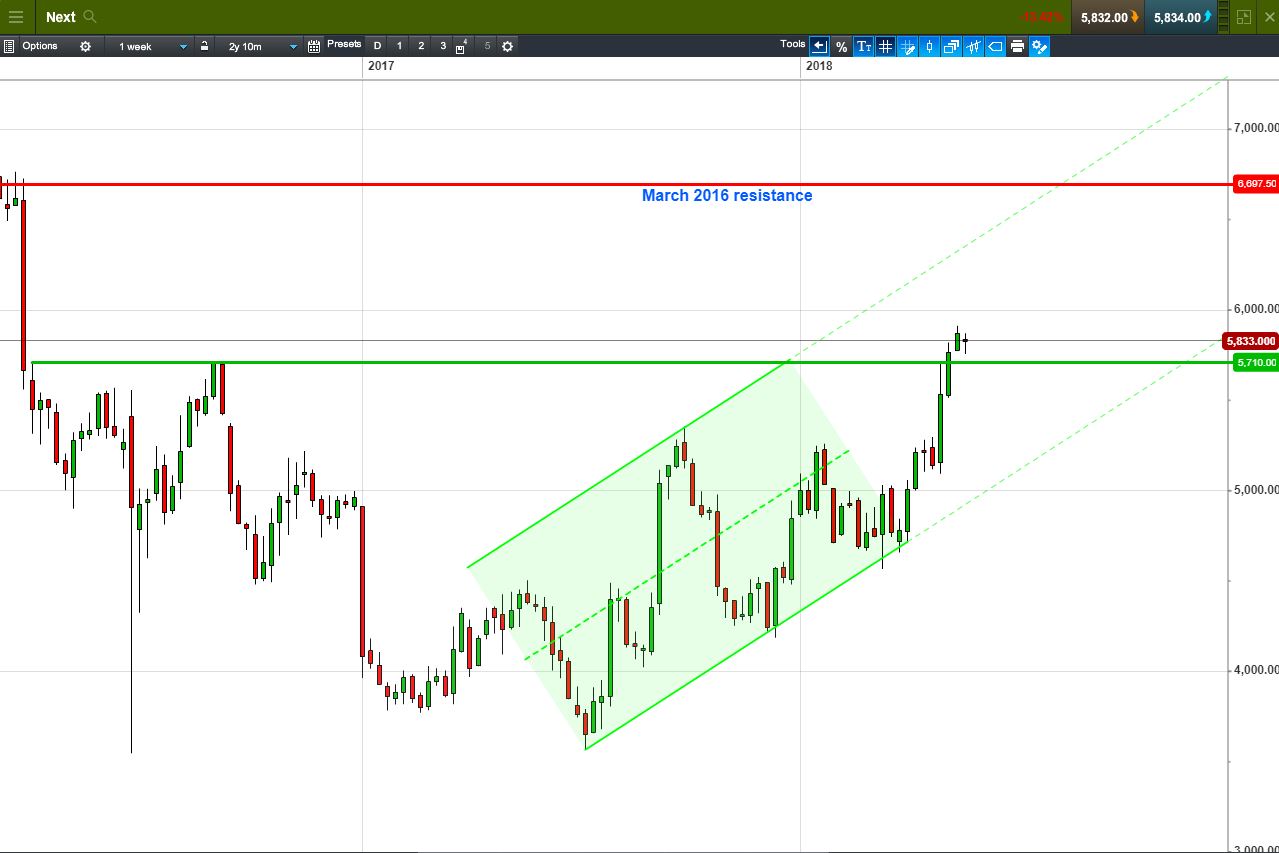The height and width of the screenshot is (853, 1279).
Task: Click the Presets label
Action: tap(344, 44)
